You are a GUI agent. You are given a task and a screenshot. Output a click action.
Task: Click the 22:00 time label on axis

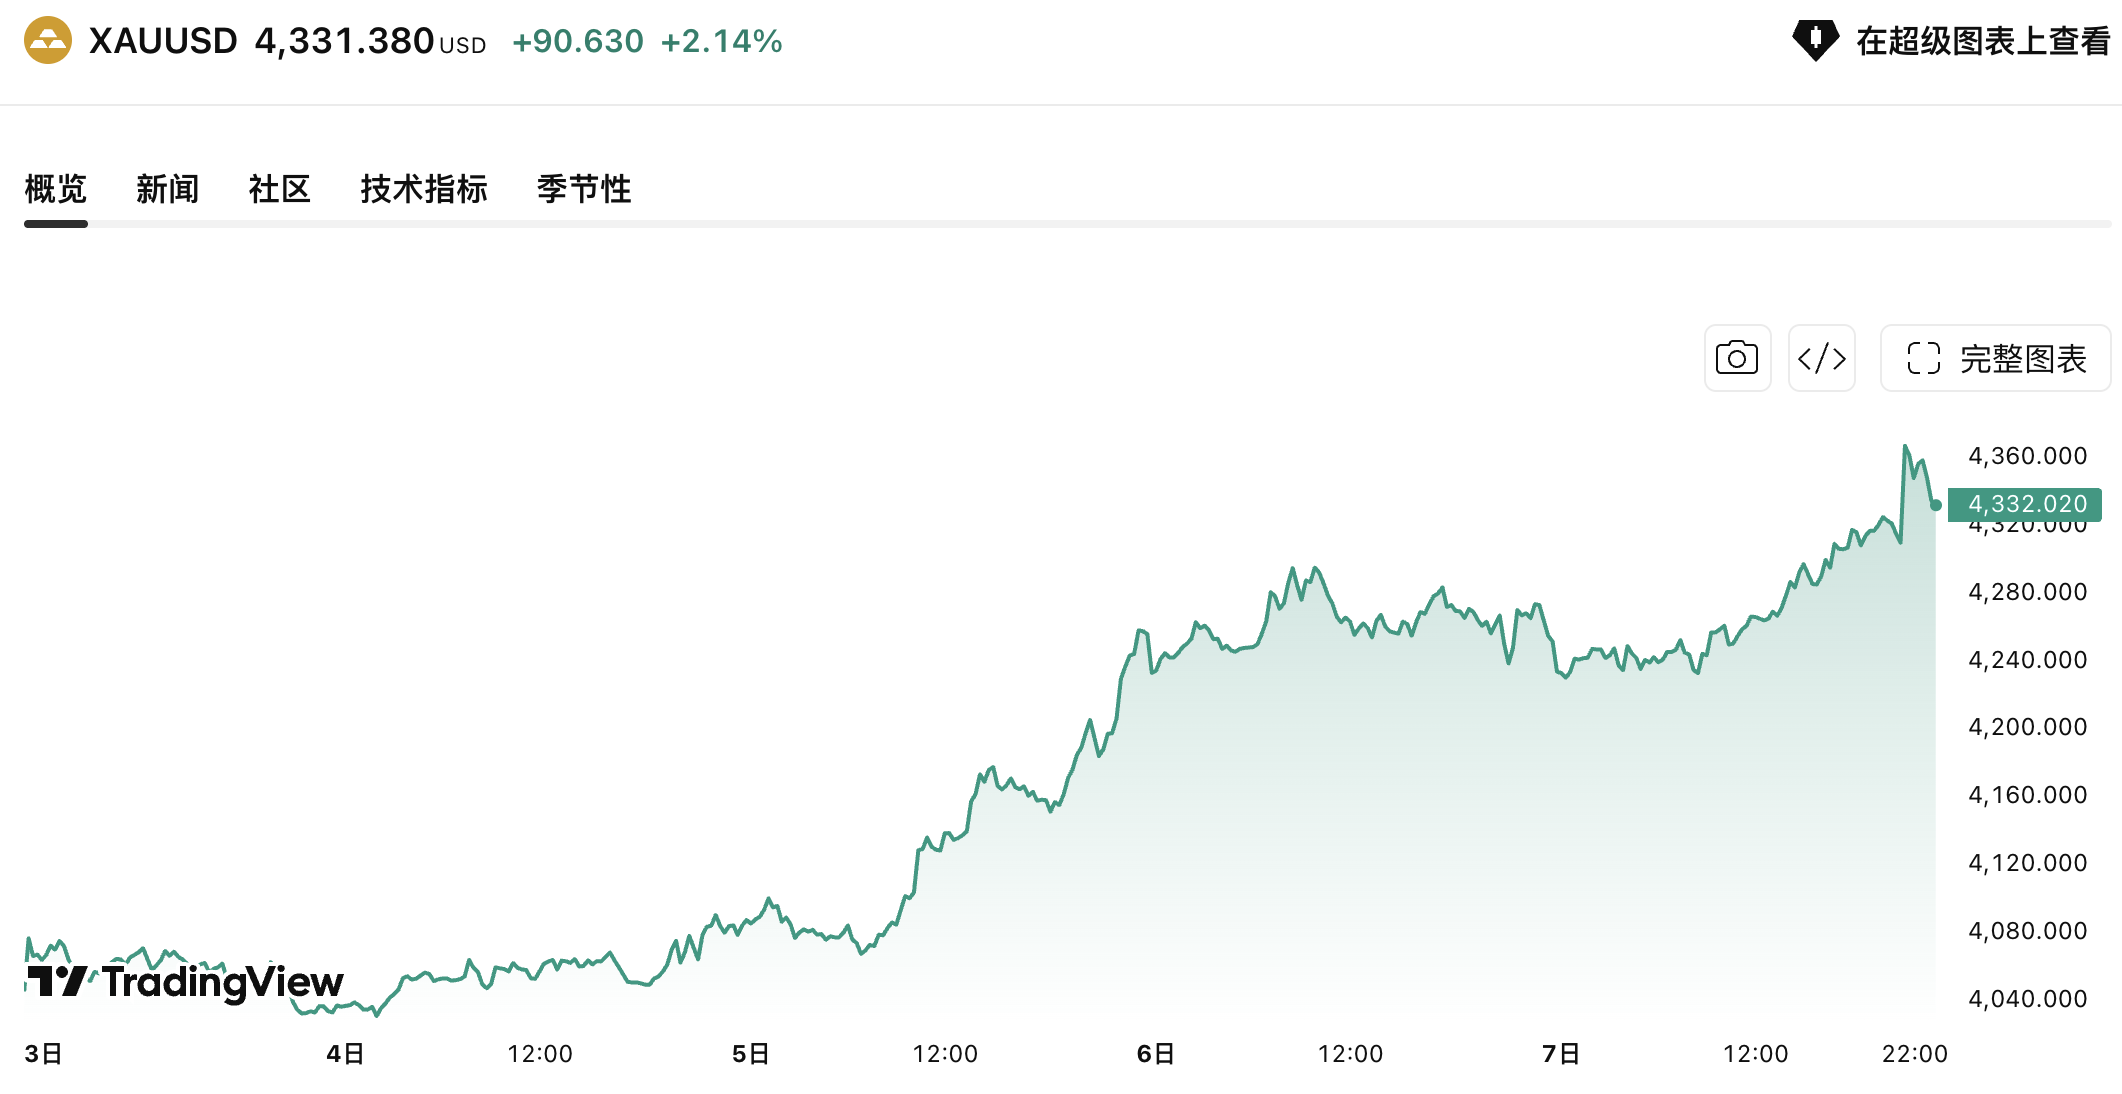click(x=1915, y=1054)
